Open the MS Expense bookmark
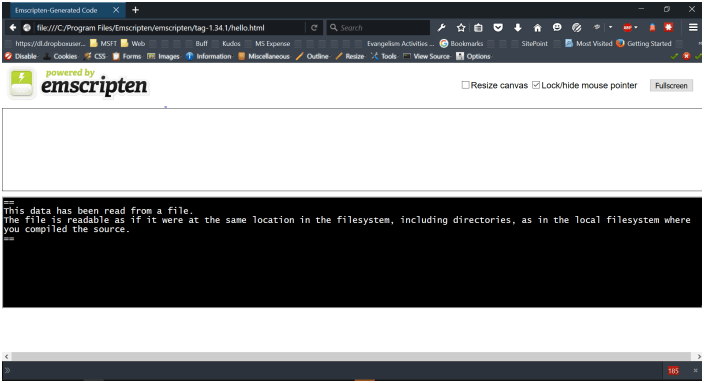This screenshot has height=383, width=704. [268, 44]
